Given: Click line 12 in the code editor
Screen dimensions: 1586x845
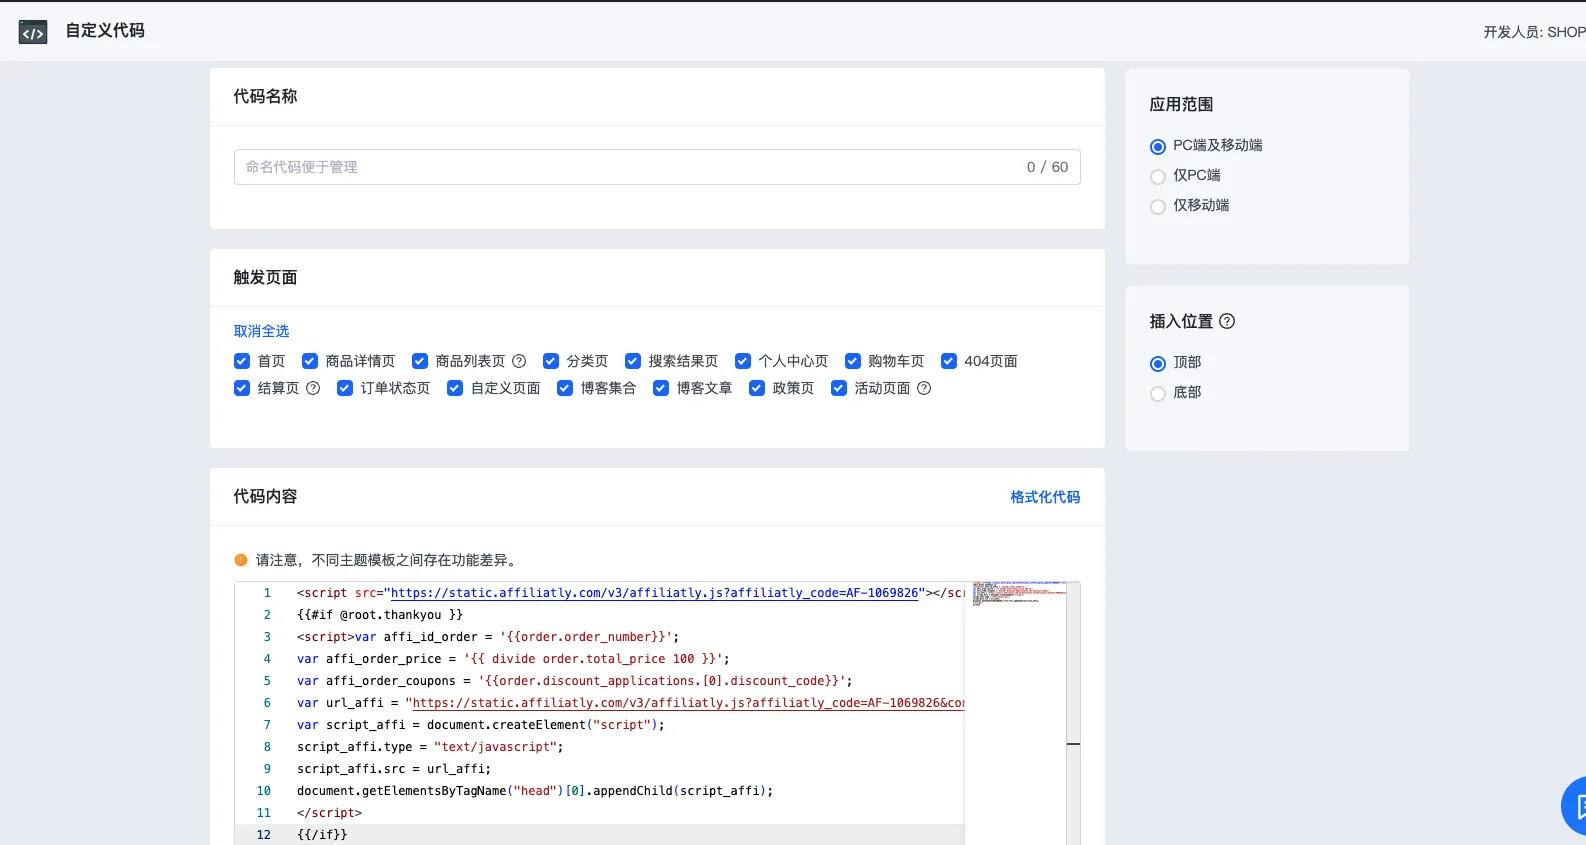Looking at the screenshot, I should (x=600, y=834).
